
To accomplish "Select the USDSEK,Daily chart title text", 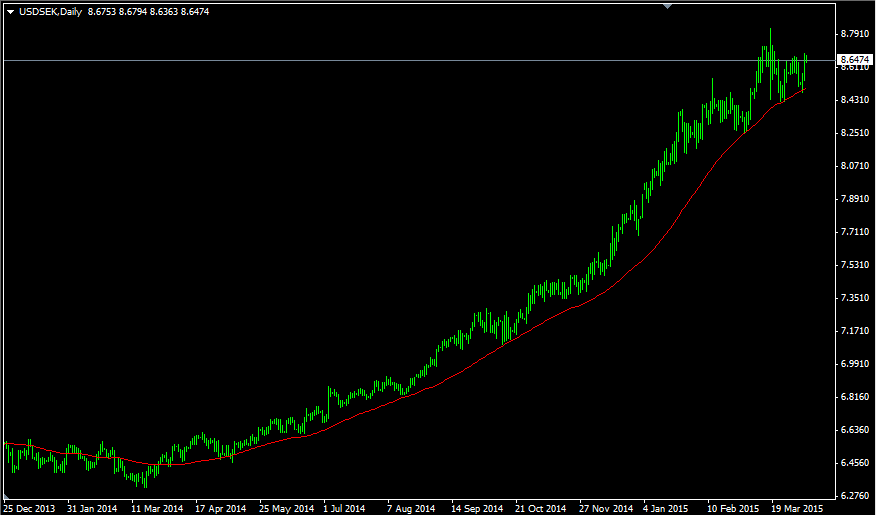I will point(50,11).
